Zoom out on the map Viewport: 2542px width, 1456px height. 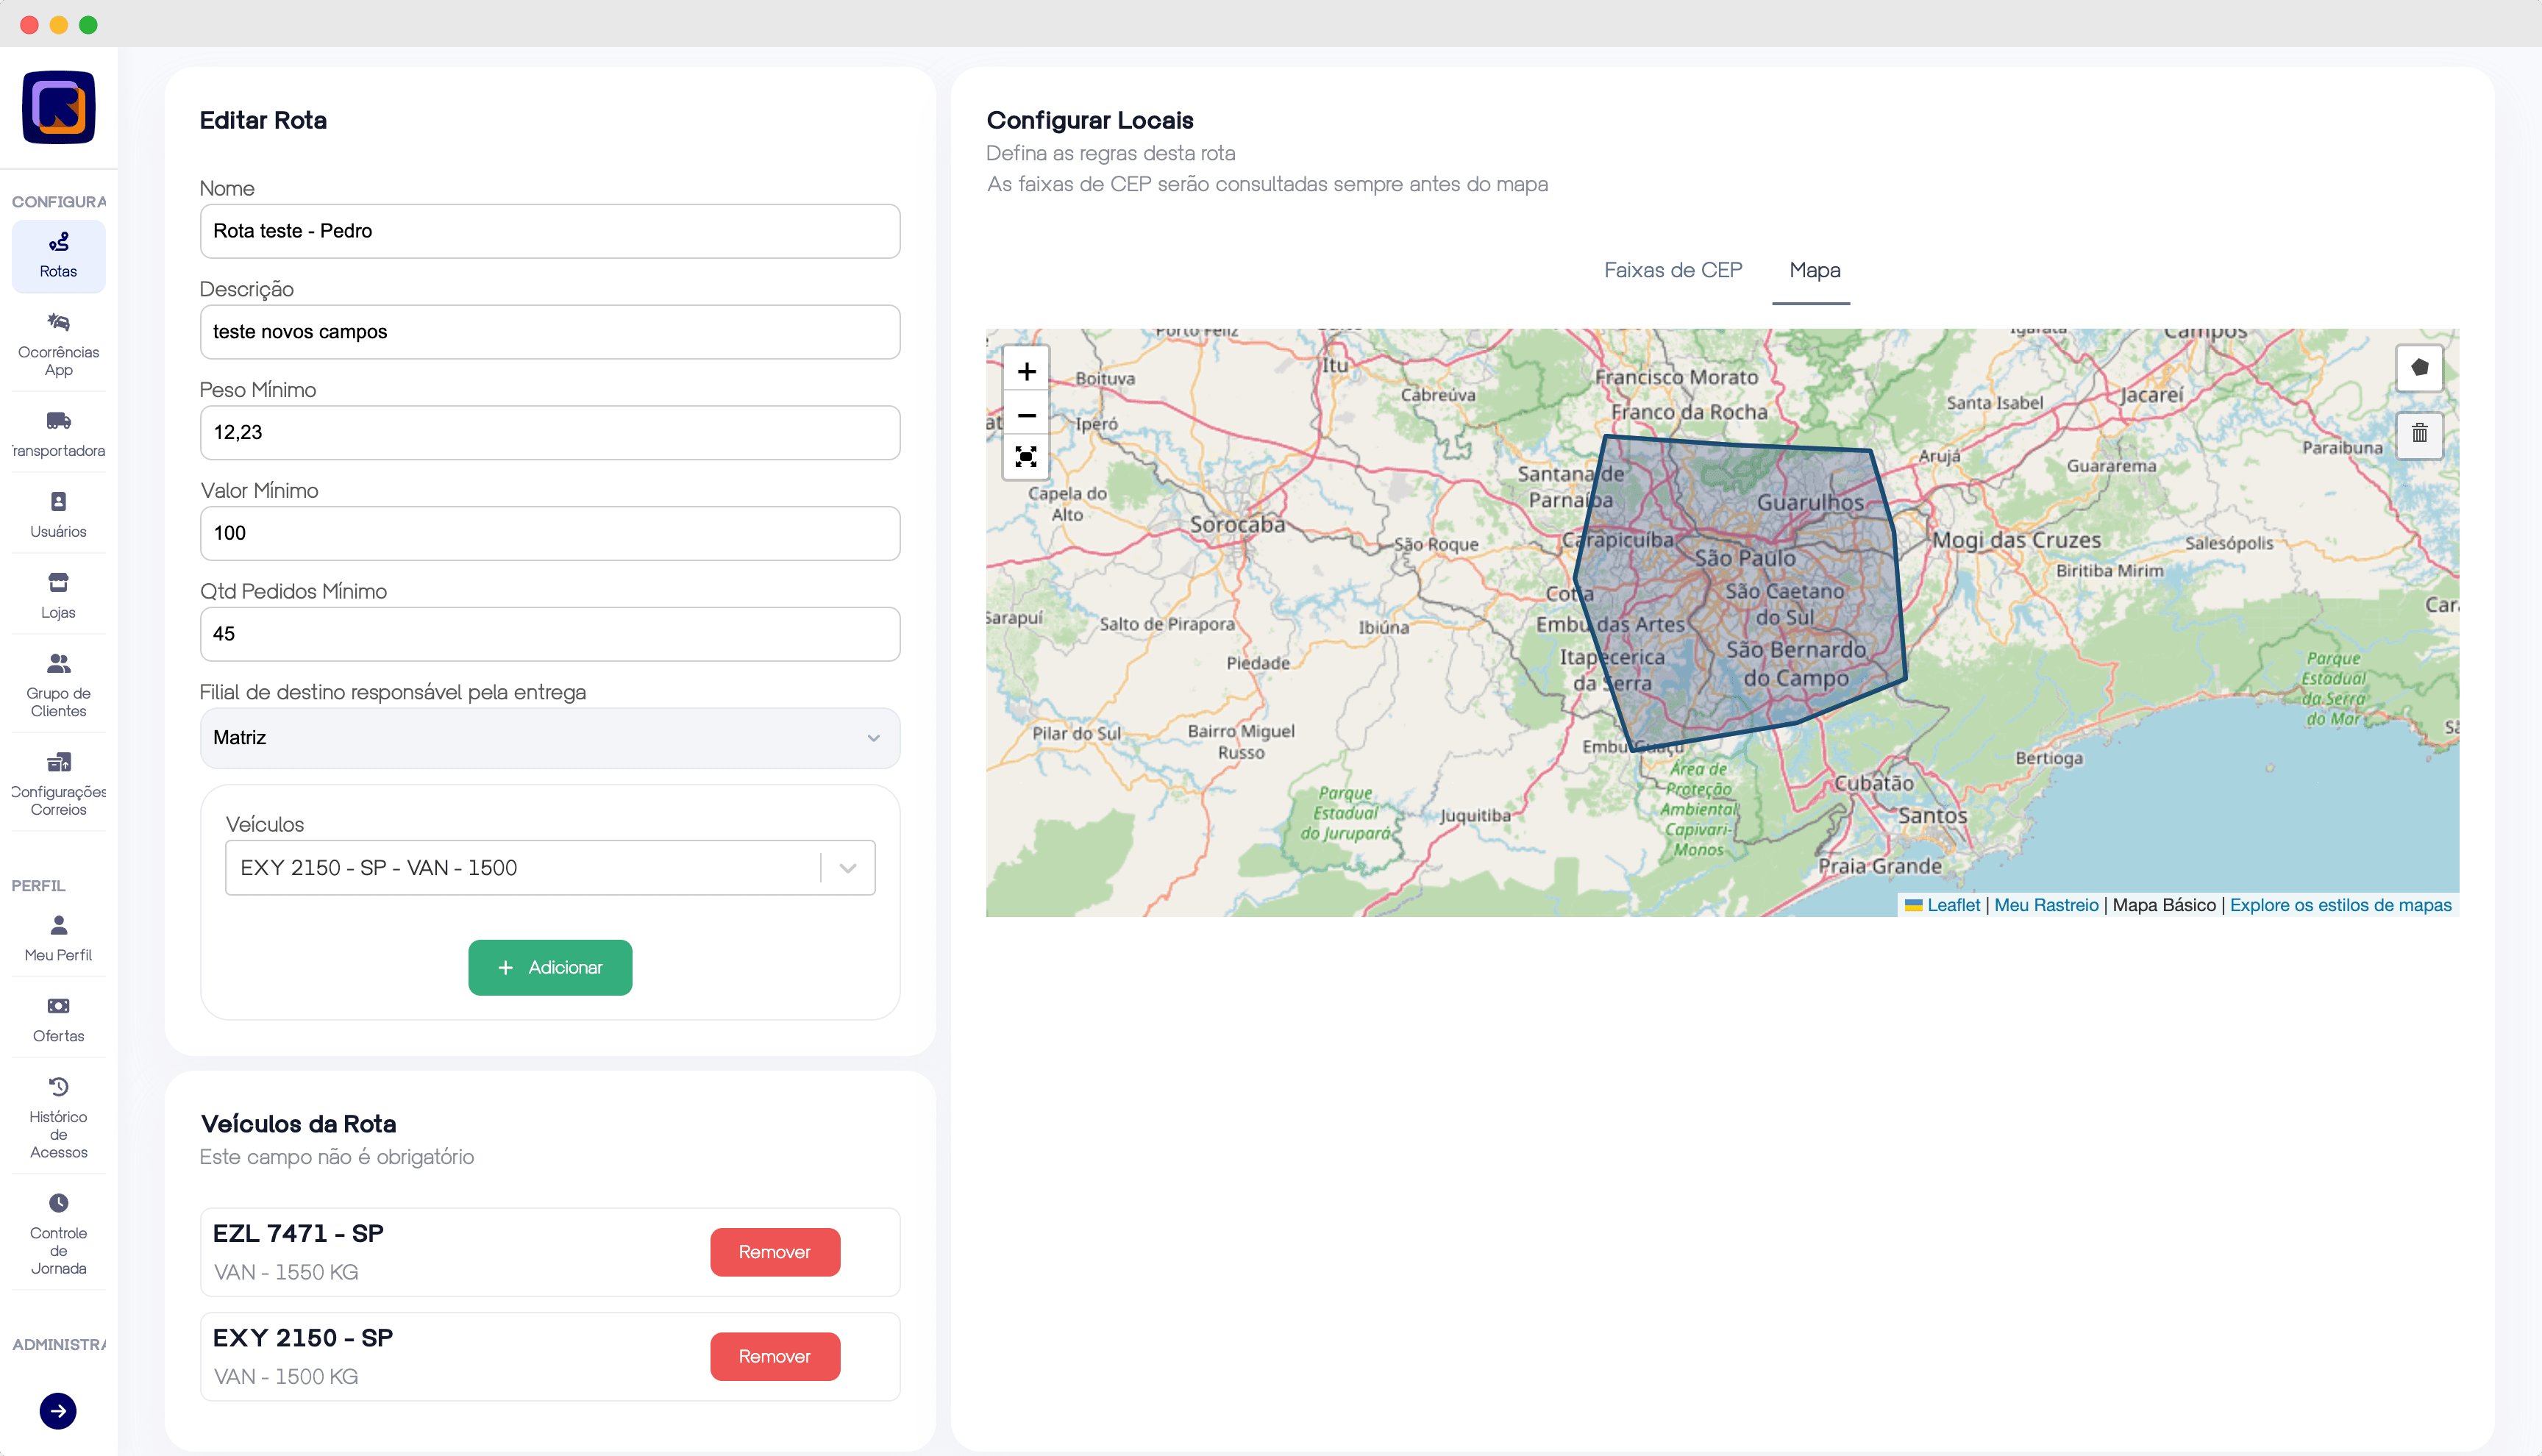pos(1026,415)
